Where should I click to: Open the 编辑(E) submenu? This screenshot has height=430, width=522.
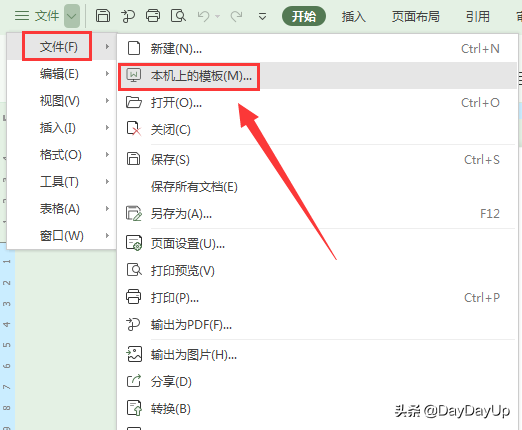point(62,73)
